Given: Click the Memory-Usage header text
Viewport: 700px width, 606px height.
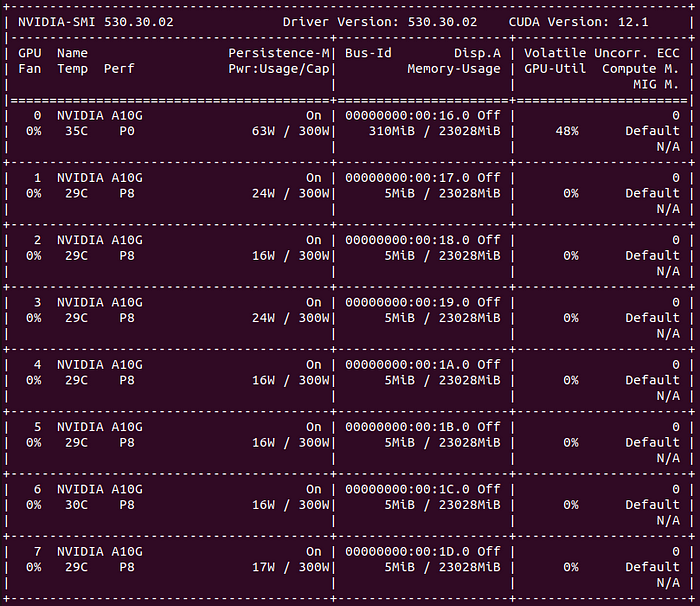Looking at the screenshot, I should [454, 69].
